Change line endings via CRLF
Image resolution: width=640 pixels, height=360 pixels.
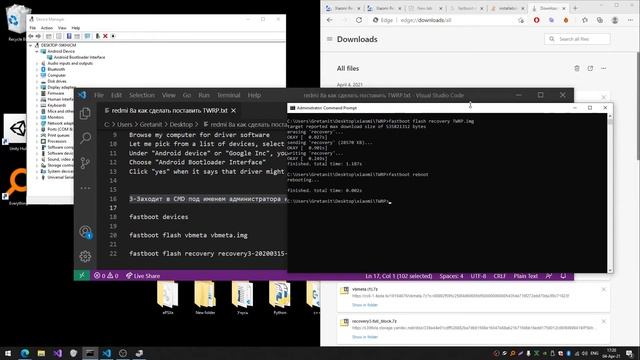[x=500, y=276]
